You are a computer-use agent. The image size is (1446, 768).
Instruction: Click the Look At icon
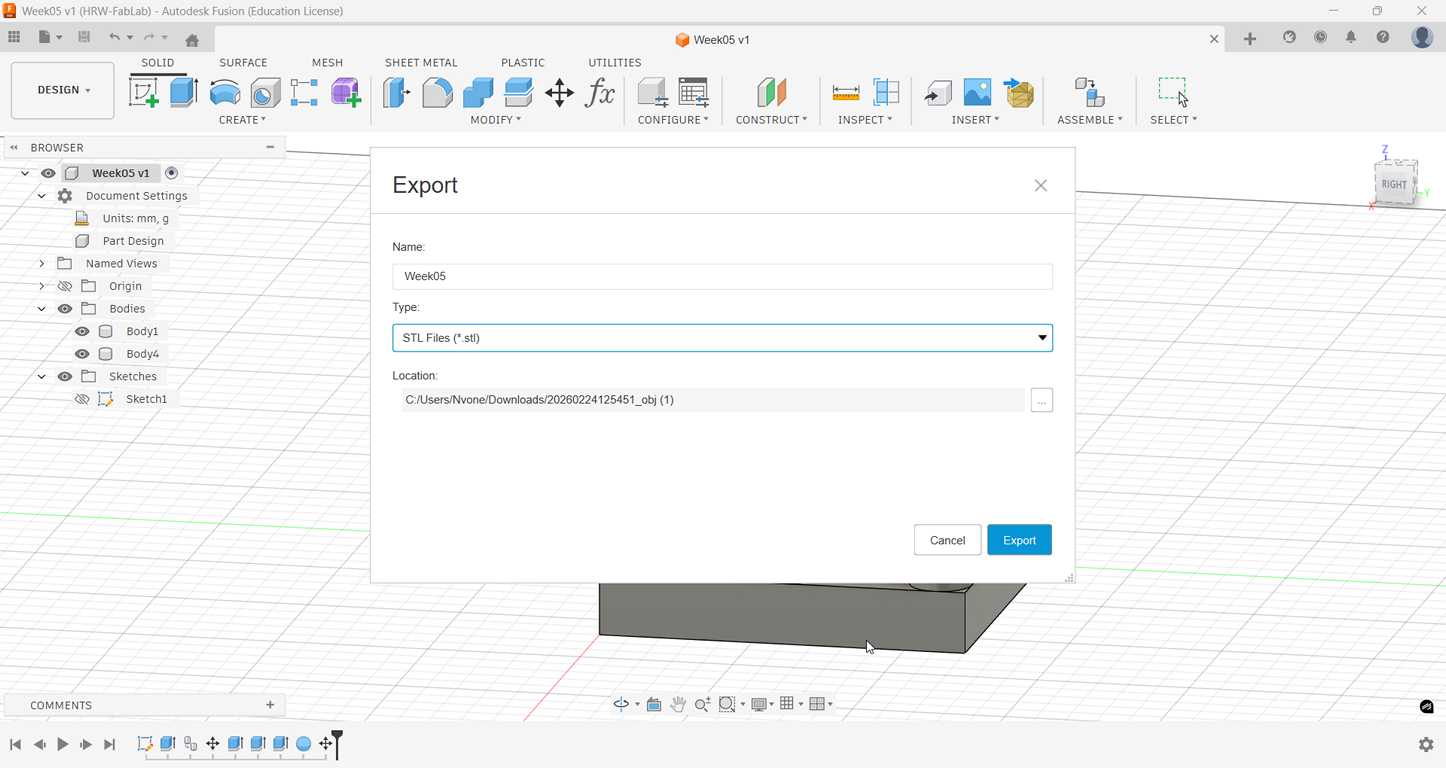pos(653,704)
